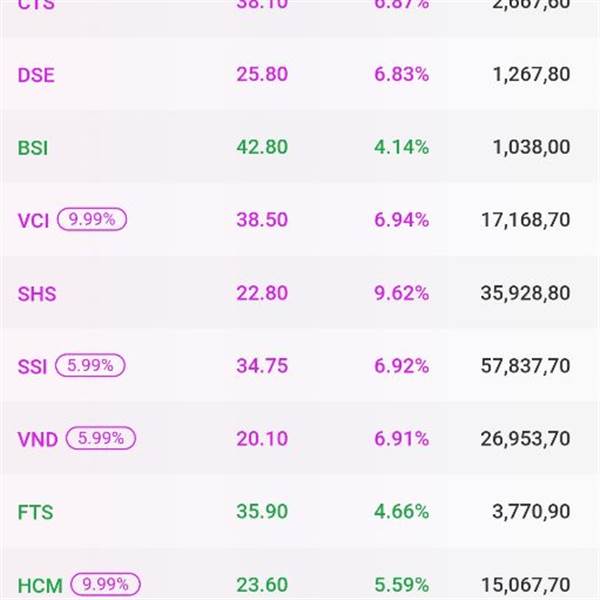Click the 9.99% badge beside VCI
The width and height of the screenshot is (600, 600).
coord(92,220)
